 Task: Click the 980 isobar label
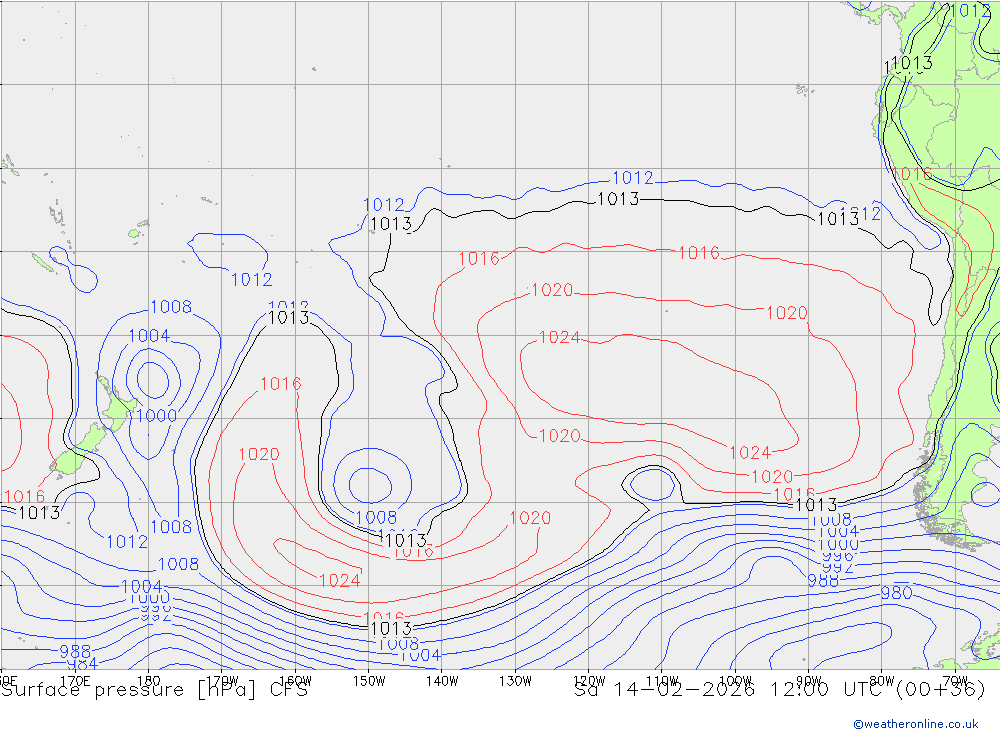(x=895, y=593)
